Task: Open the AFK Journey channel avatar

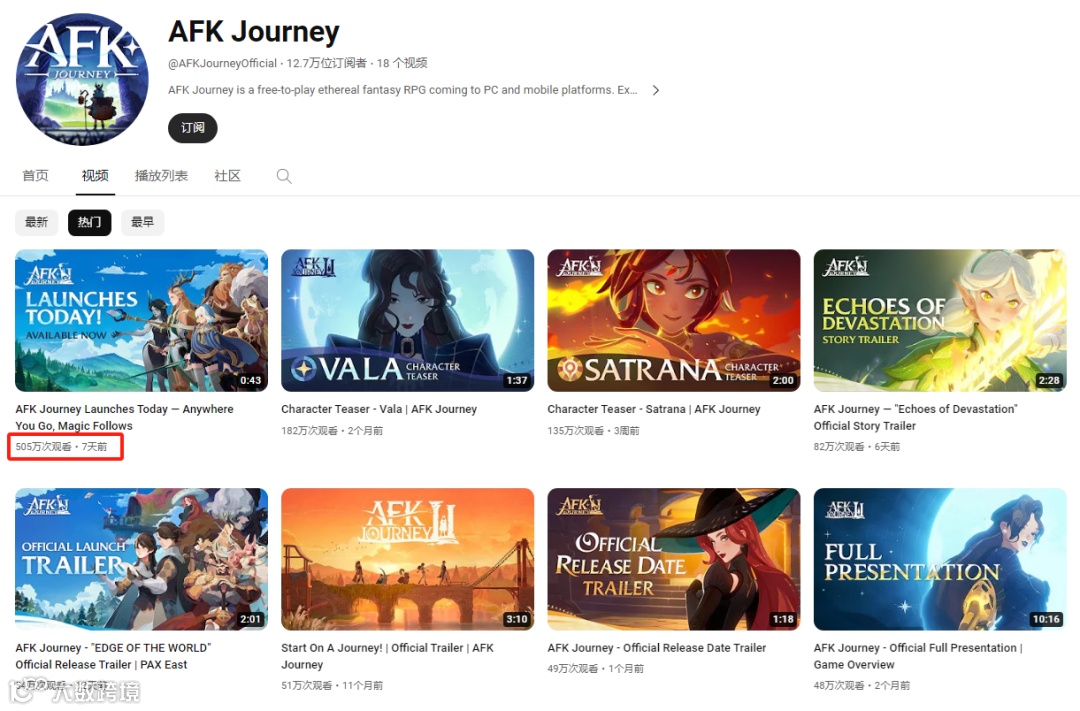Action: (82, 79)
